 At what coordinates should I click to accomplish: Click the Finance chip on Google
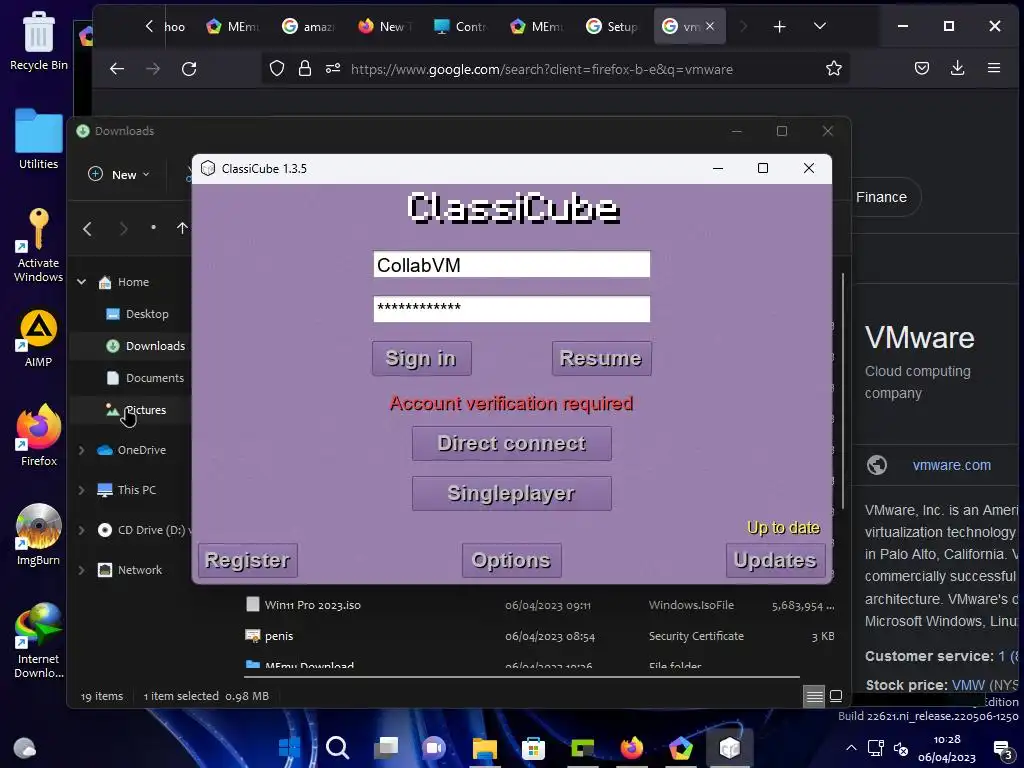pyautogui.click(x=881, y=197)
